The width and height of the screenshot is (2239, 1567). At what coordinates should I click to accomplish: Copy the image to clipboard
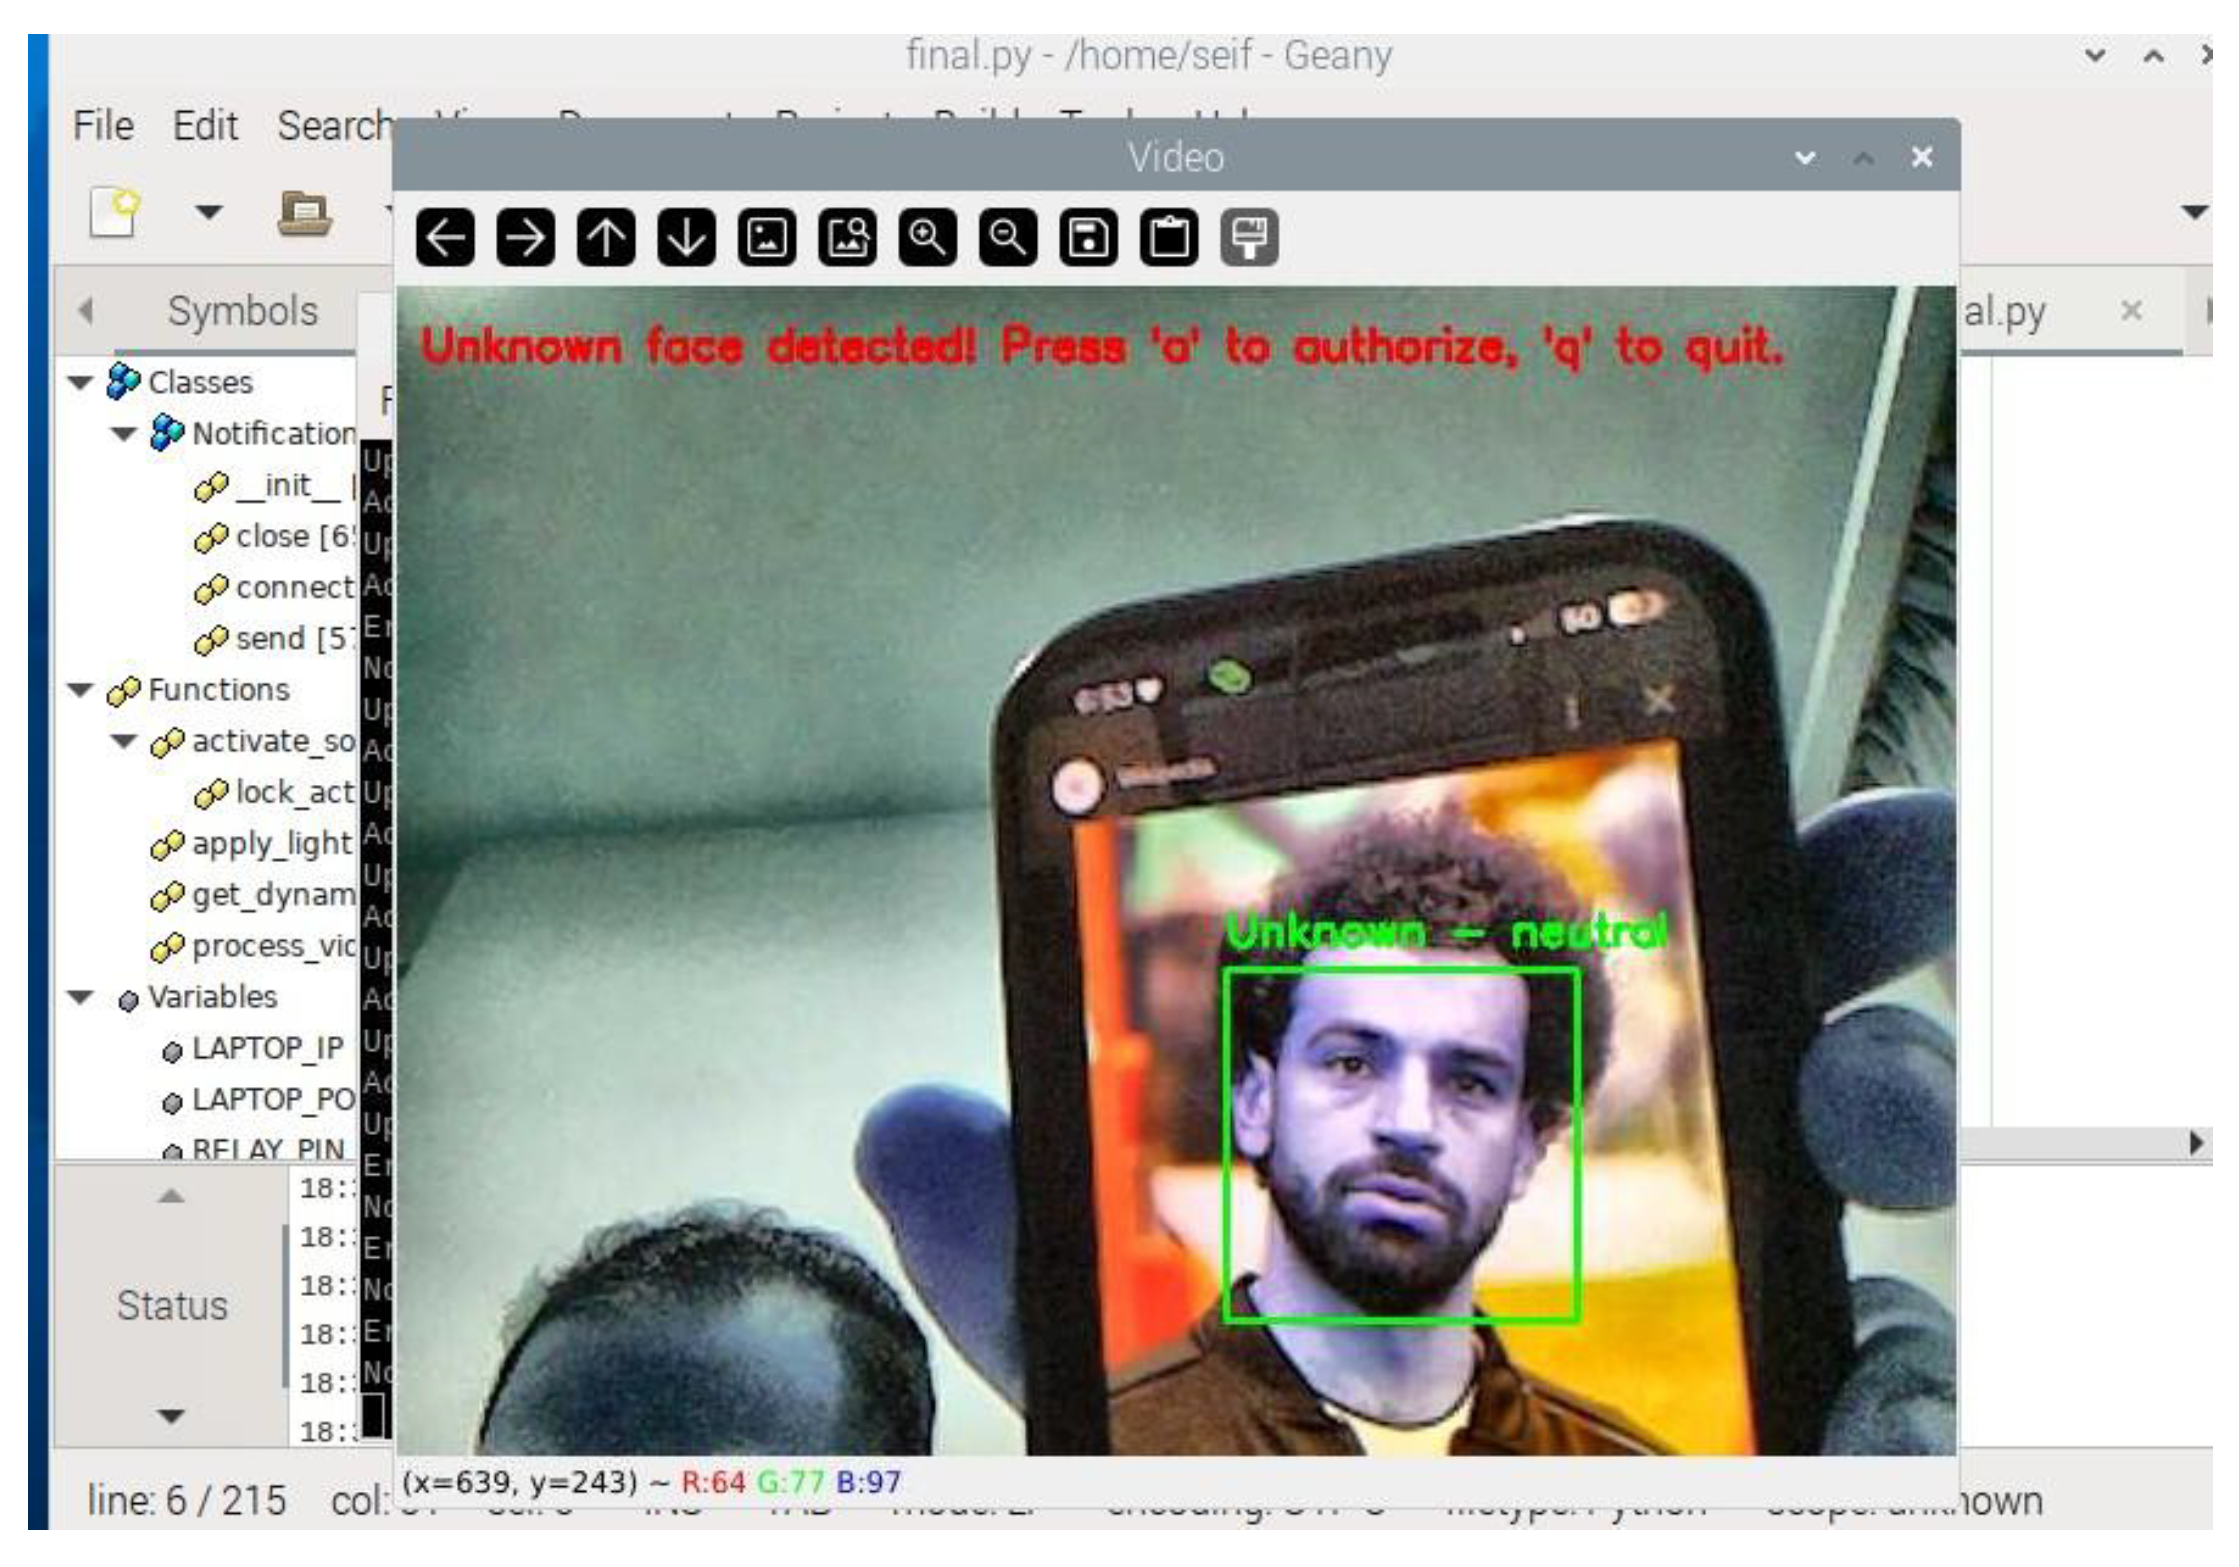[1168, 238]
